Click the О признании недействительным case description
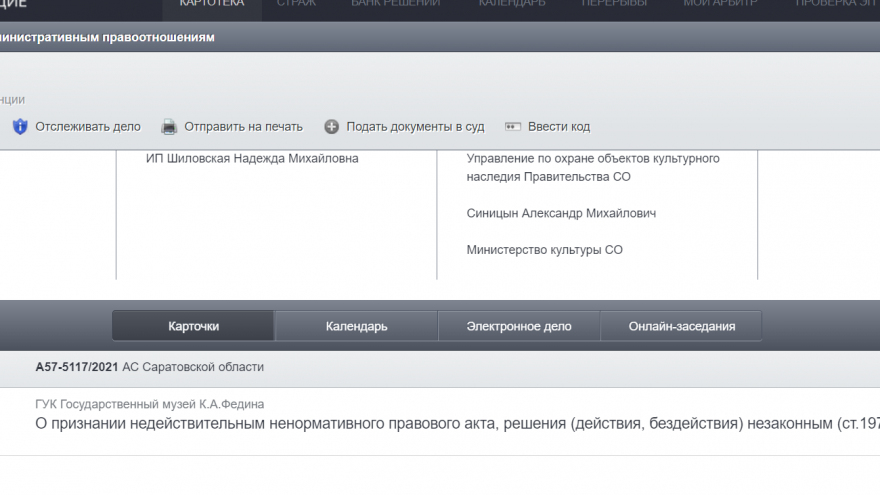Viewport: 880px width, 495px height. (x=457, y=424)
